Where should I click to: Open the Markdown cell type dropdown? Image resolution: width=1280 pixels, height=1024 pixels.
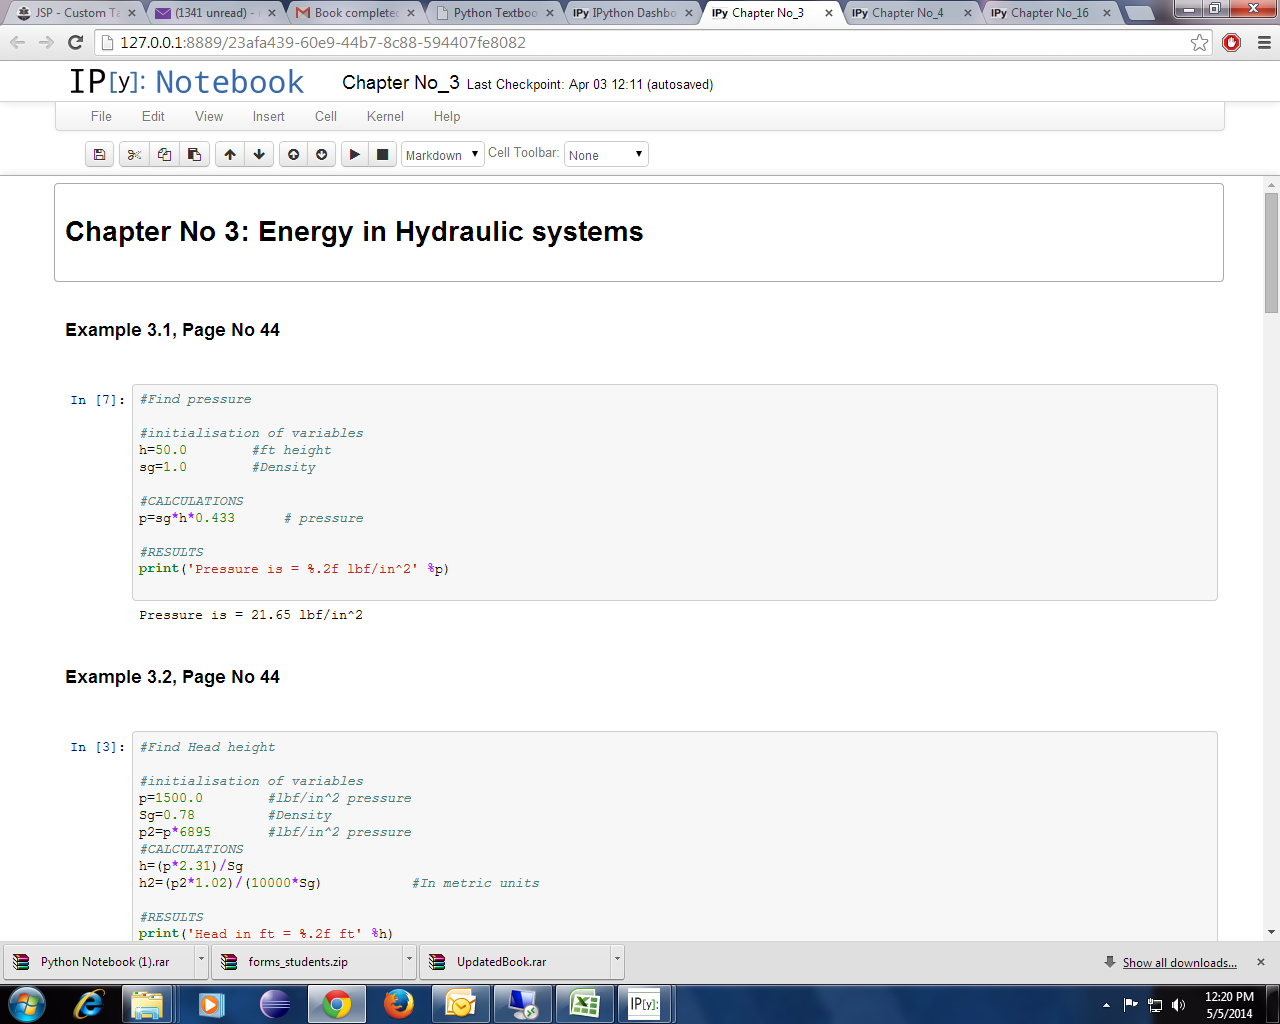click(x=442, y=155)
